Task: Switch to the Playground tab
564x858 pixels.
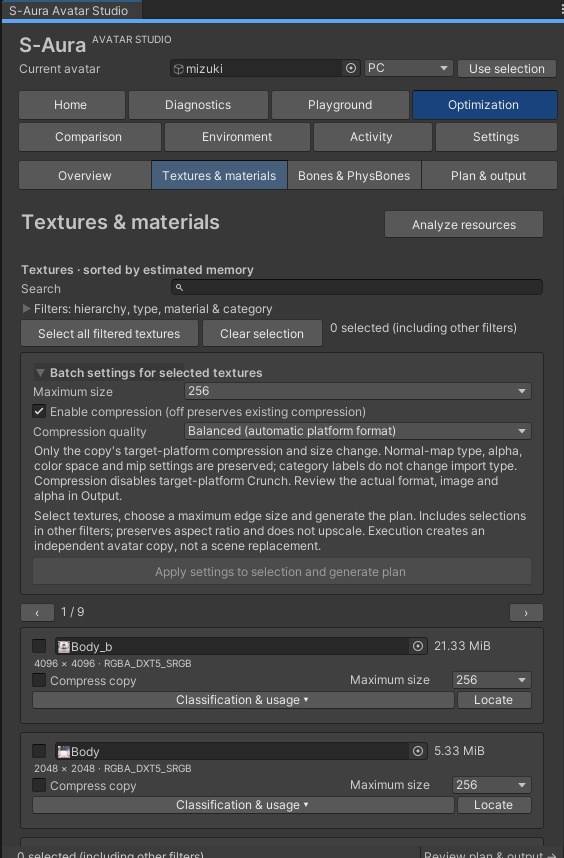Action: tap(340, 105)
